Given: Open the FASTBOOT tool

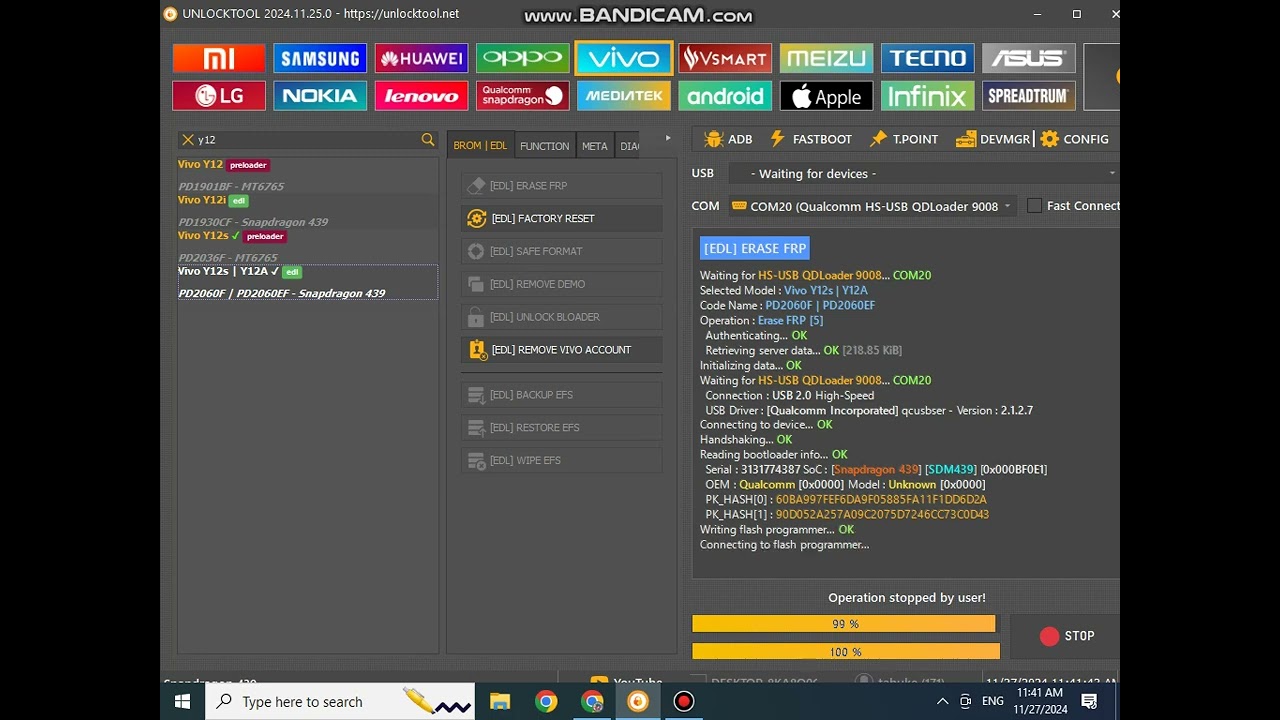Looking at the screenshot, I should coord(811,139).
